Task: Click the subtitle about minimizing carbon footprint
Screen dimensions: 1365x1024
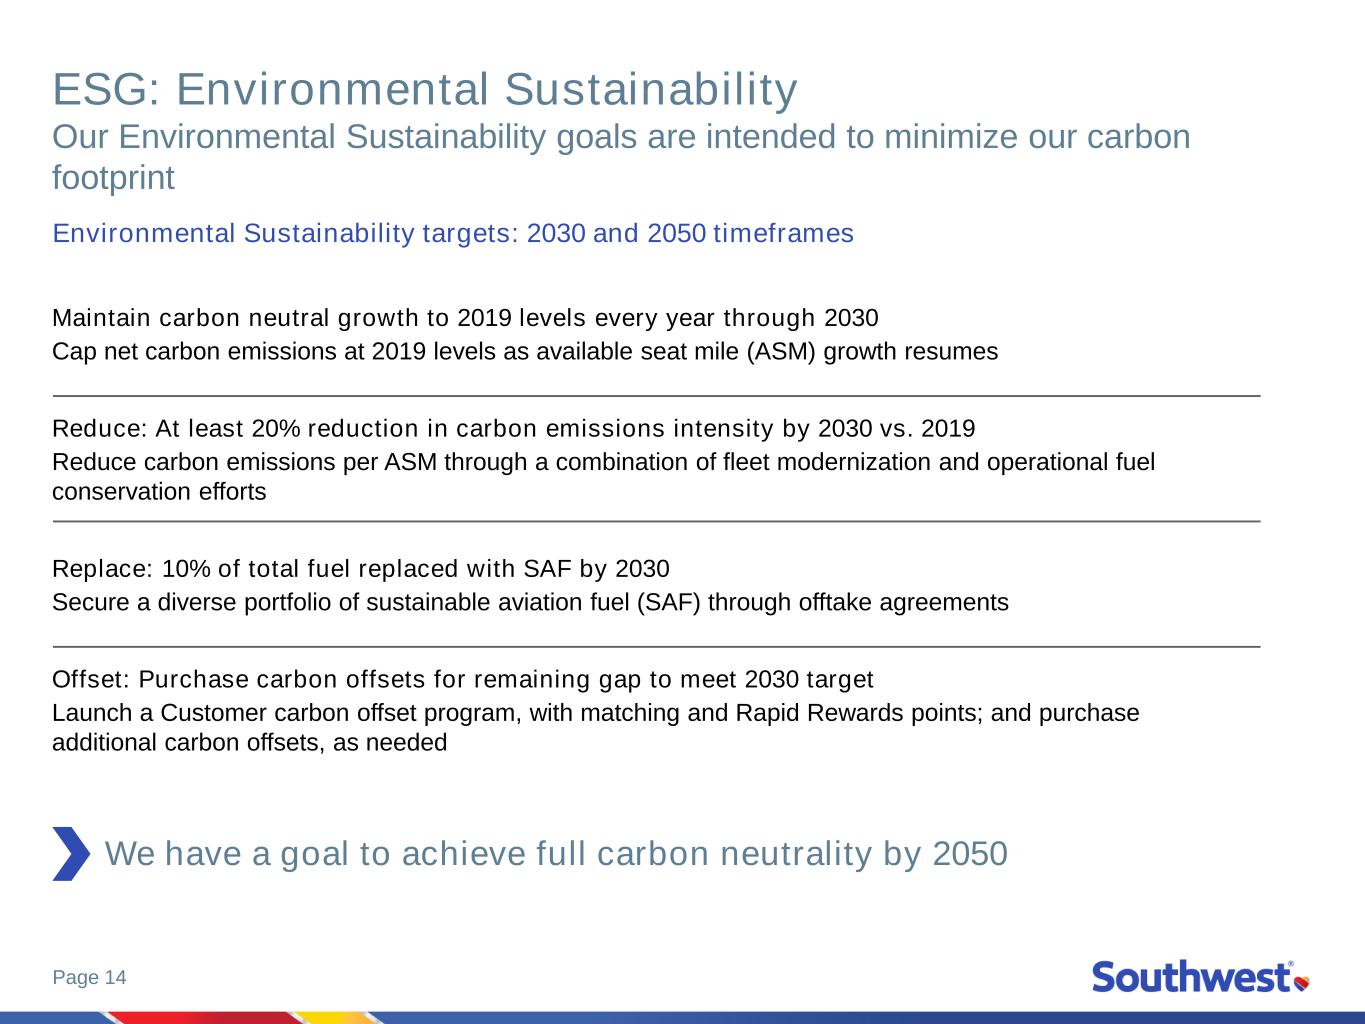Action: tap(621, 157)
